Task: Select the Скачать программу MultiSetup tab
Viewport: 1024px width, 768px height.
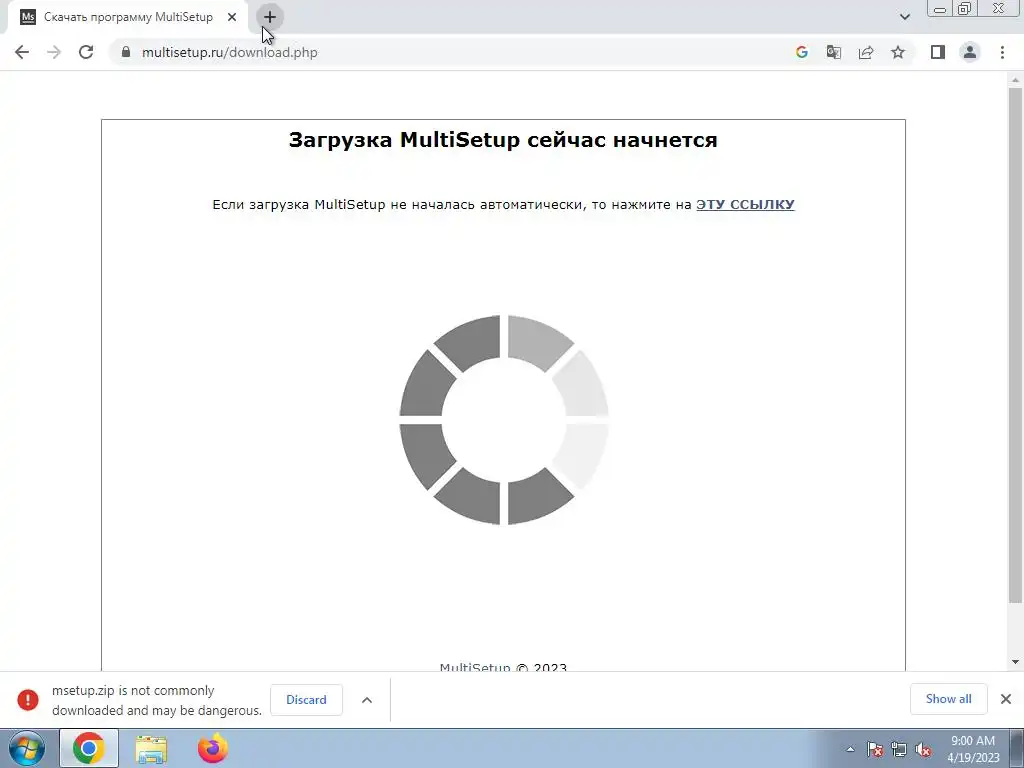Action: tap(128, 17)
